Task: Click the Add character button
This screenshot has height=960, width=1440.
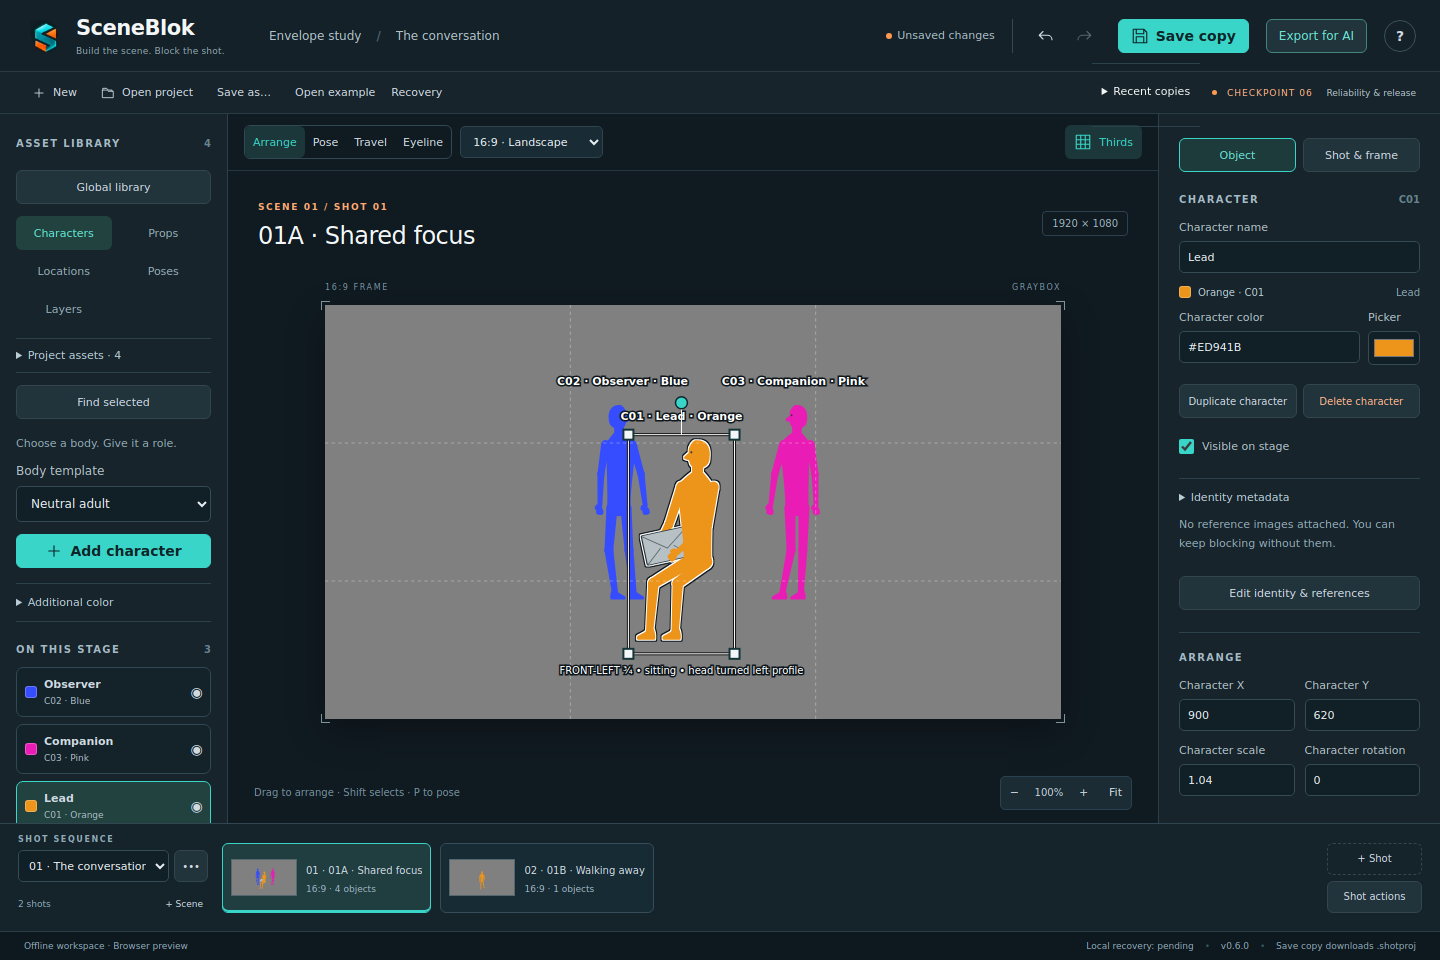Action: coord(113,551)
